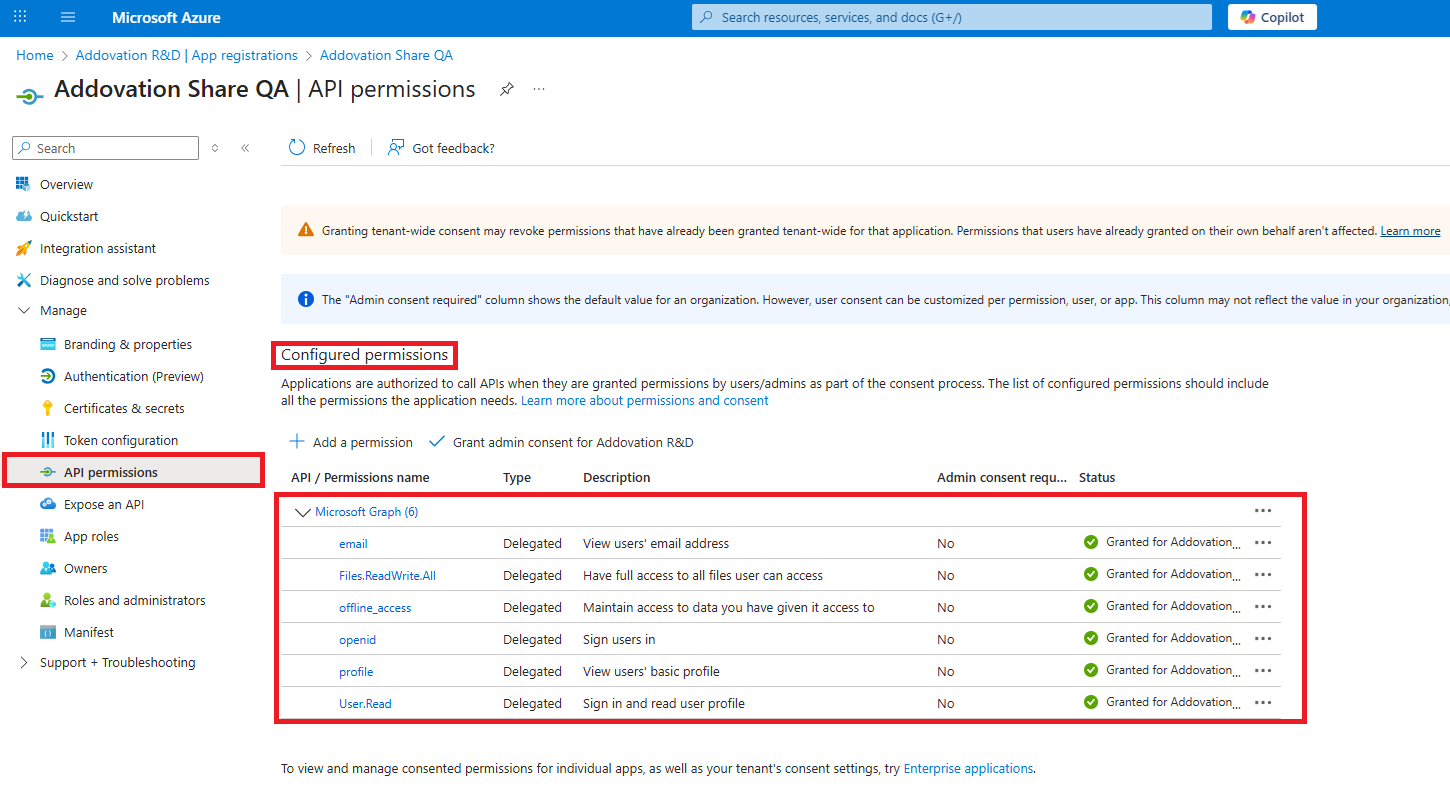Collapse the Manage section in sidebar

point(24,311)
